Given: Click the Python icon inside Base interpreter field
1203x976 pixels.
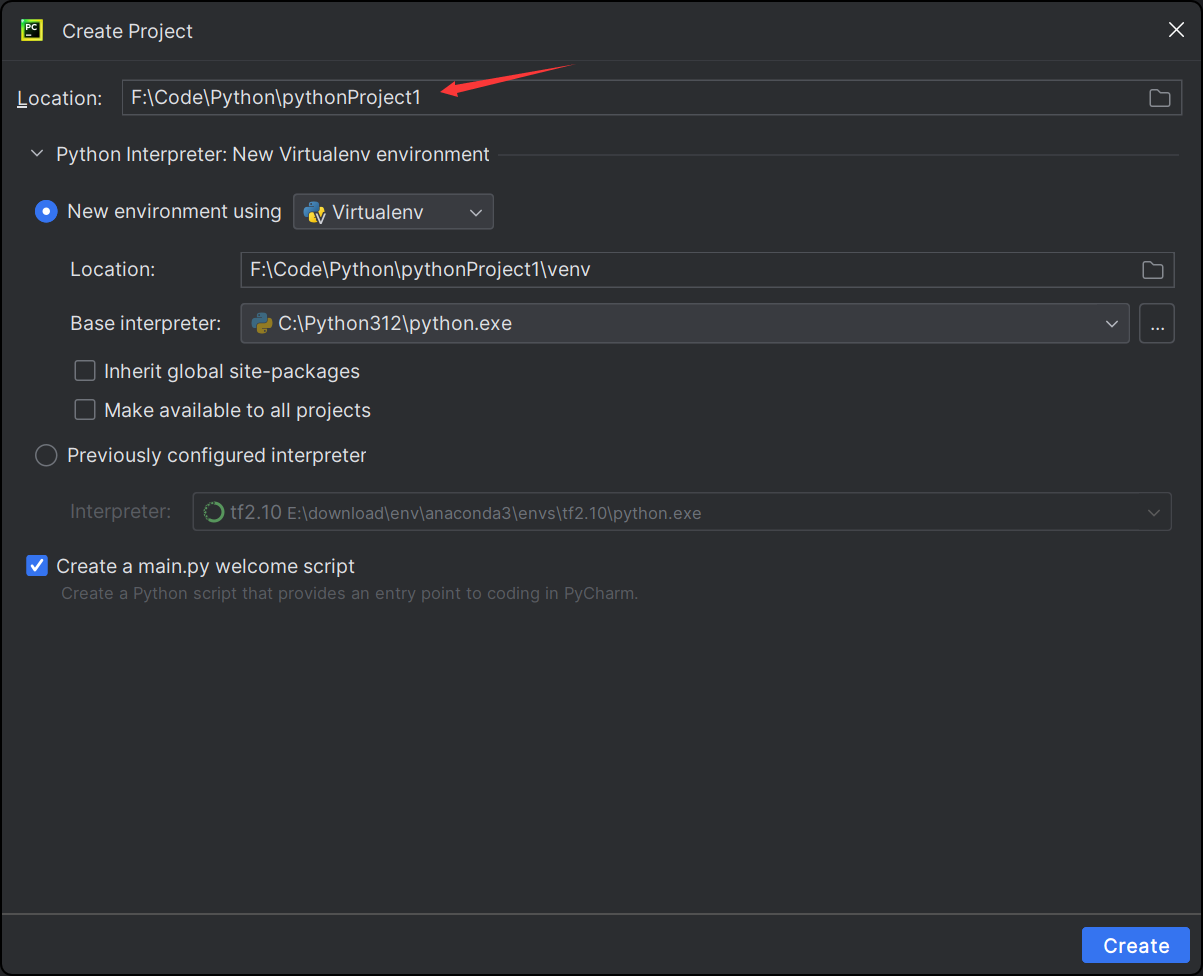Looking at the screenshot, I should (x=262, y=323).
